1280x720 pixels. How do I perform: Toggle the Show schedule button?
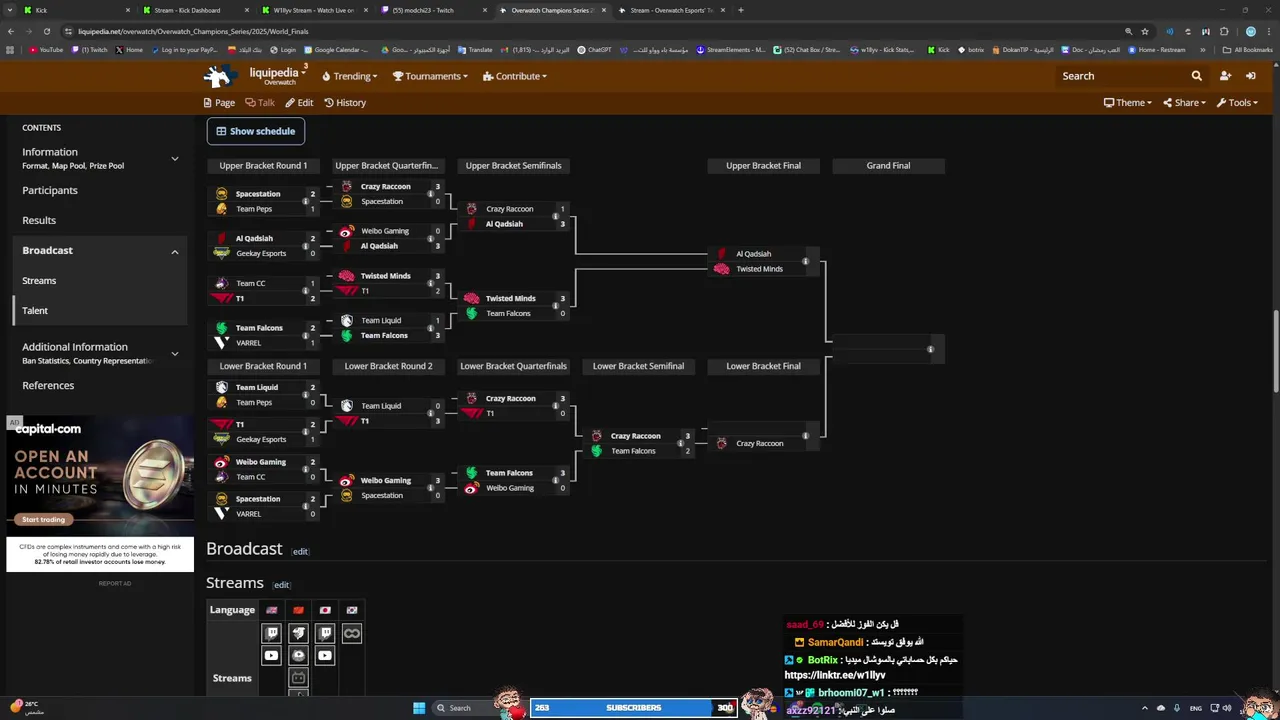tap(255, 131)
